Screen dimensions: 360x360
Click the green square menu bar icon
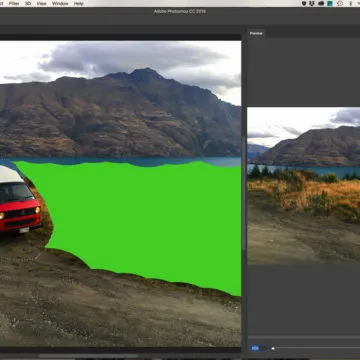(x=330, y=3)
